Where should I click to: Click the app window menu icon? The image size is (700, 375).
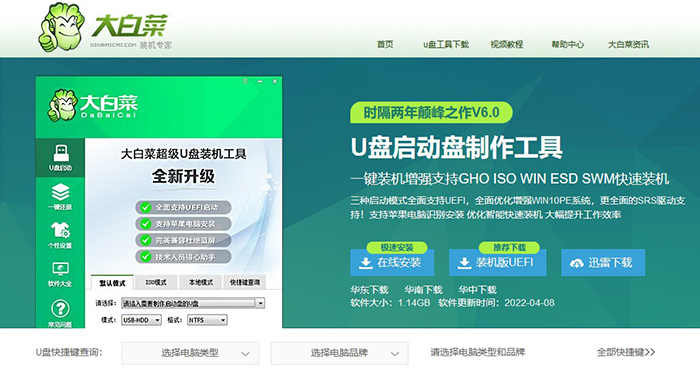[x=245, y=81]
